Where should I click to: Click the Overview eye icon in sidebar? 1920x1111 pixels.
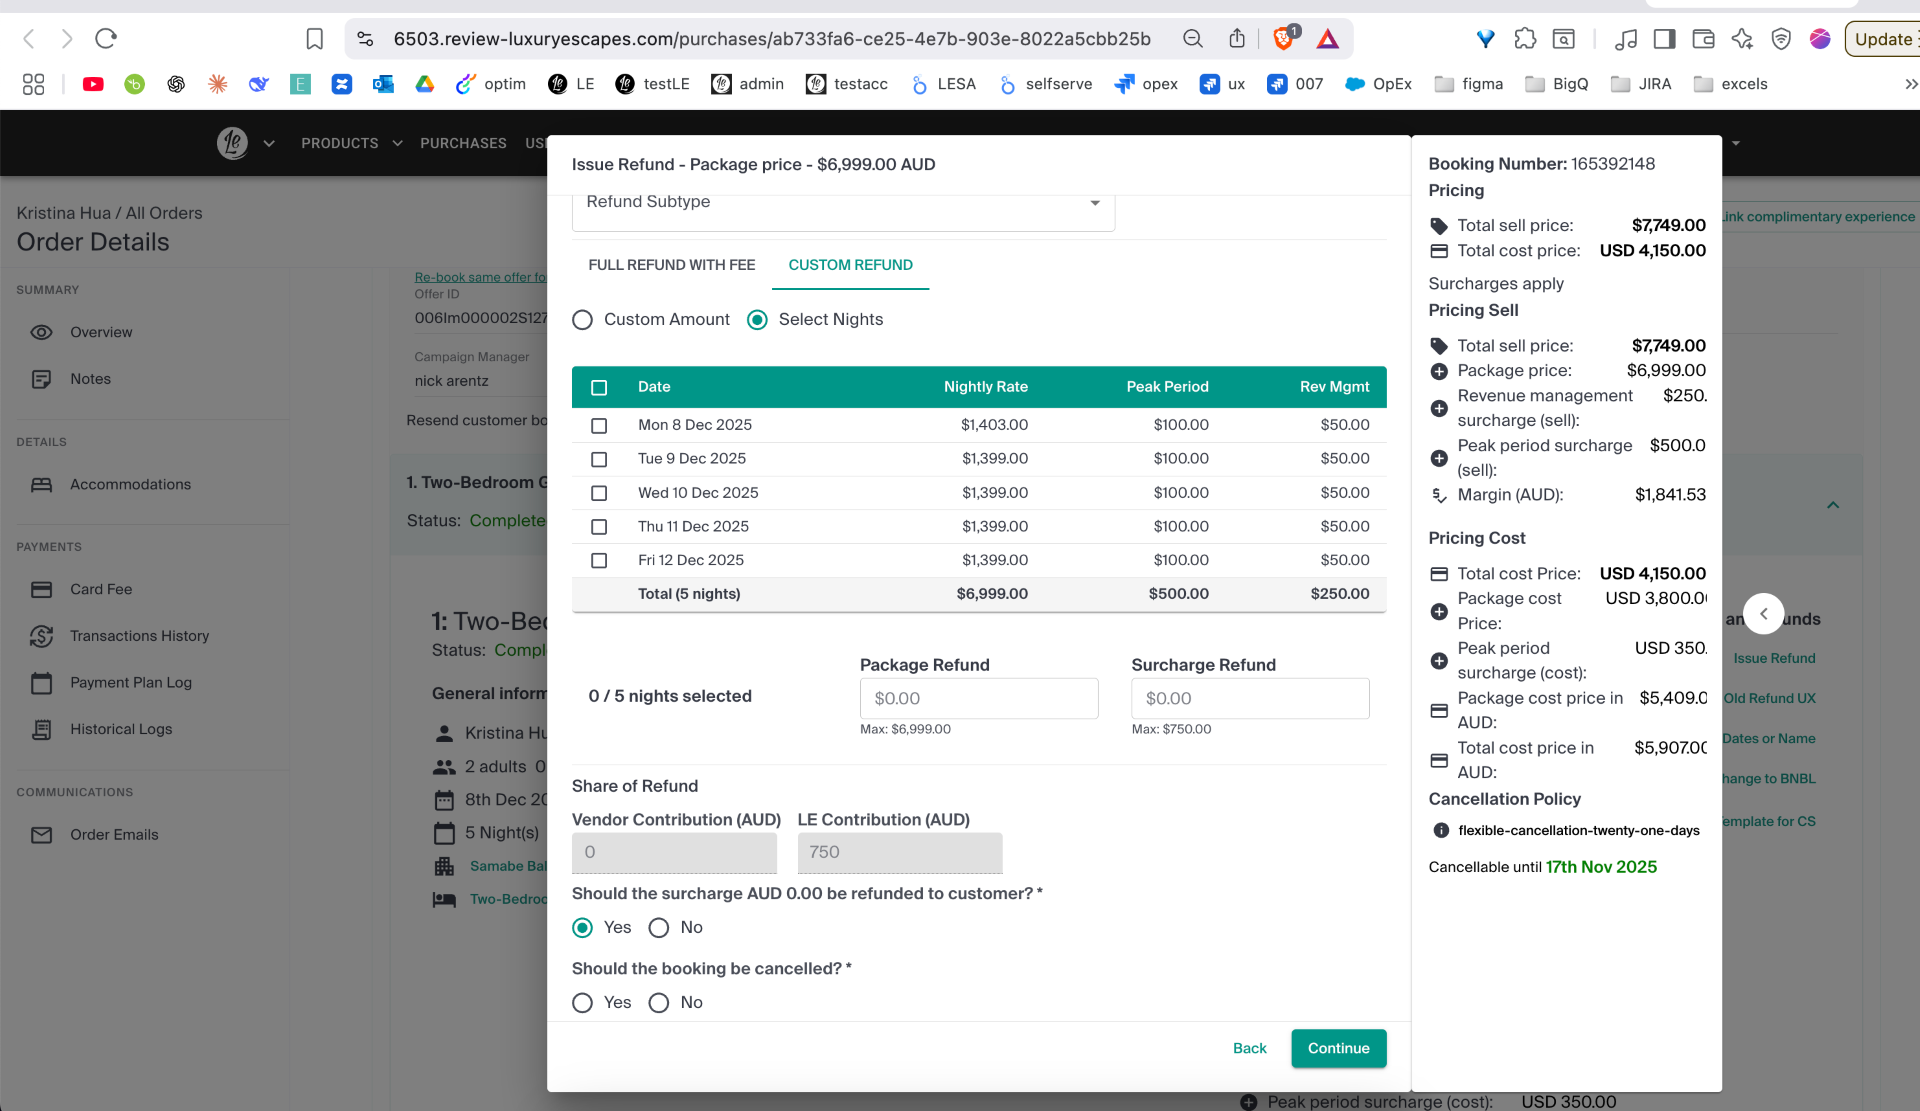click(41, 332)
